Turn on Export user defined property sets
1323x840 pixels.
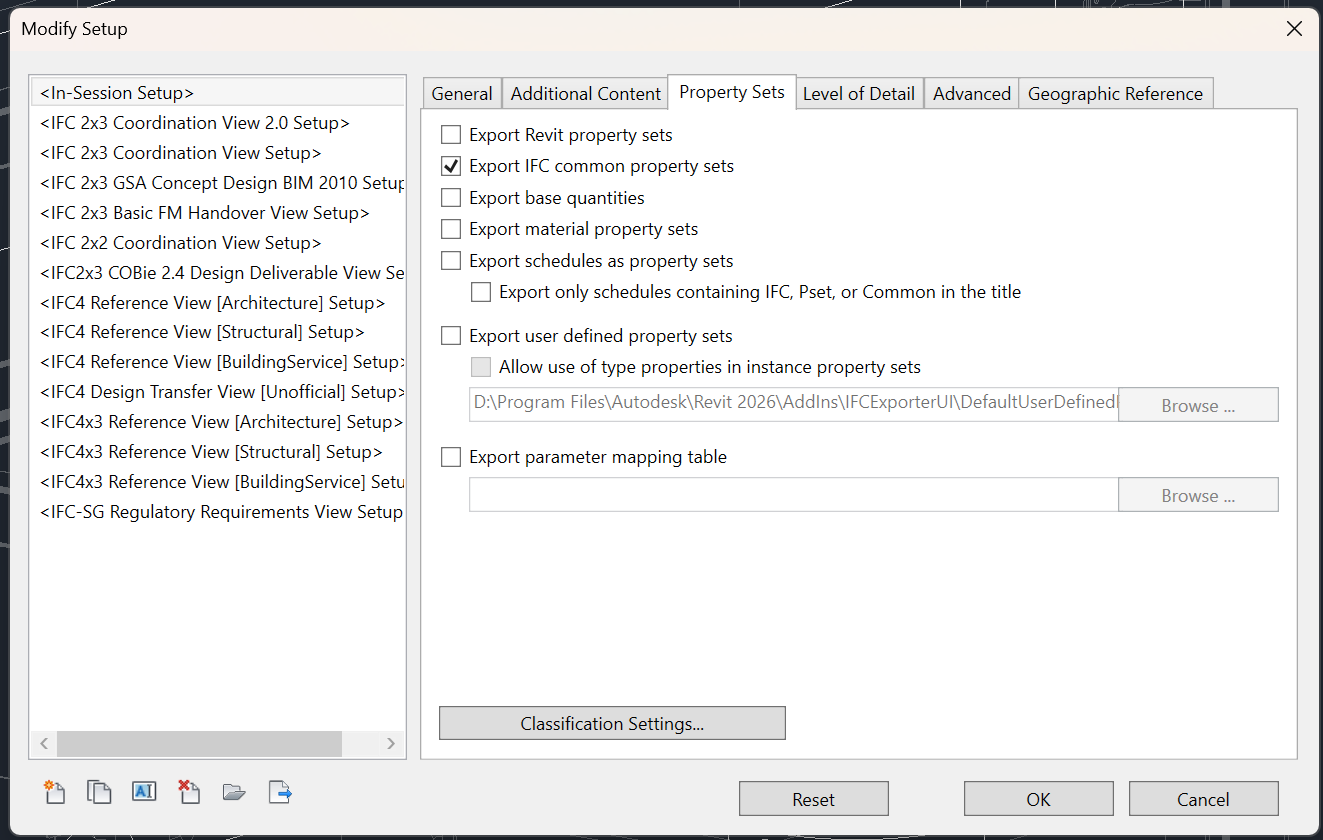[x=451, y=336]
